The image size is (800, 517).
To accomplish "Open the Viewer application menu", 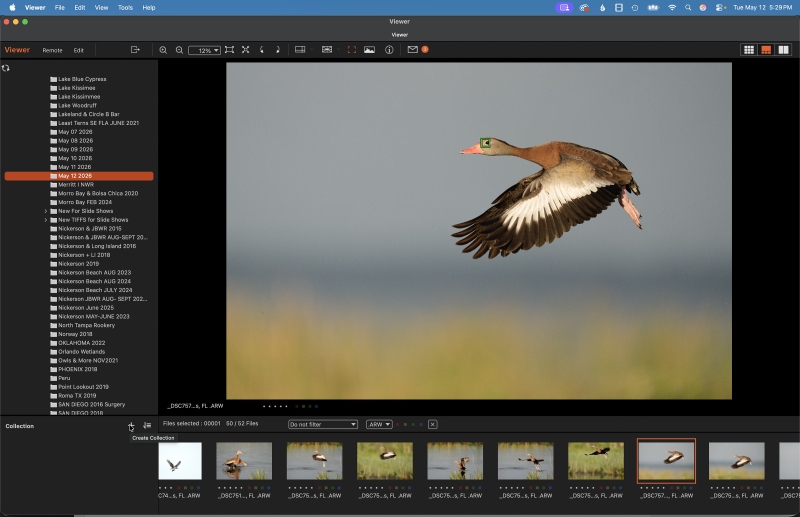I will (35, 8).
